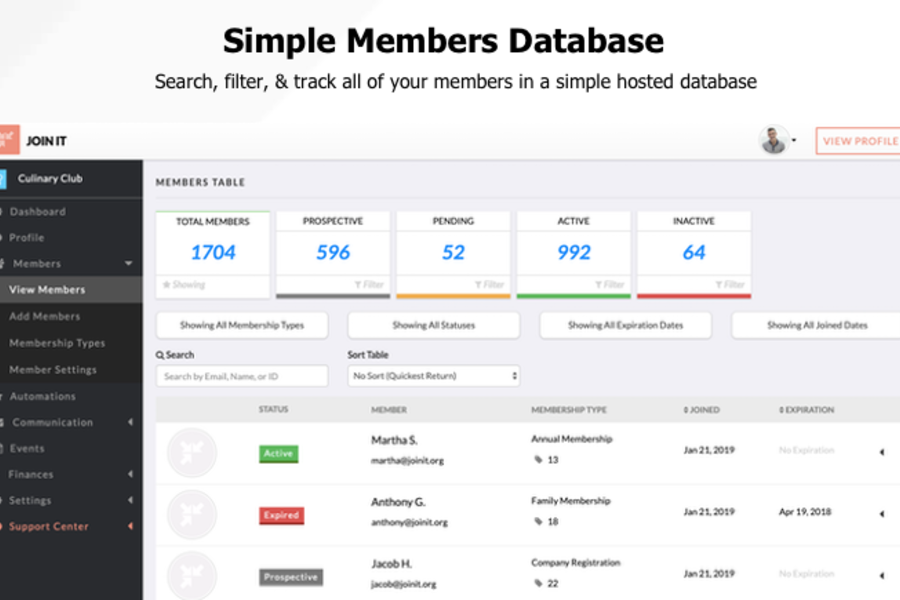The width and height of the screenshot is (900, 600).
Task: Click Anthony G. Expired status badge
Action: (x=281, y=515)
